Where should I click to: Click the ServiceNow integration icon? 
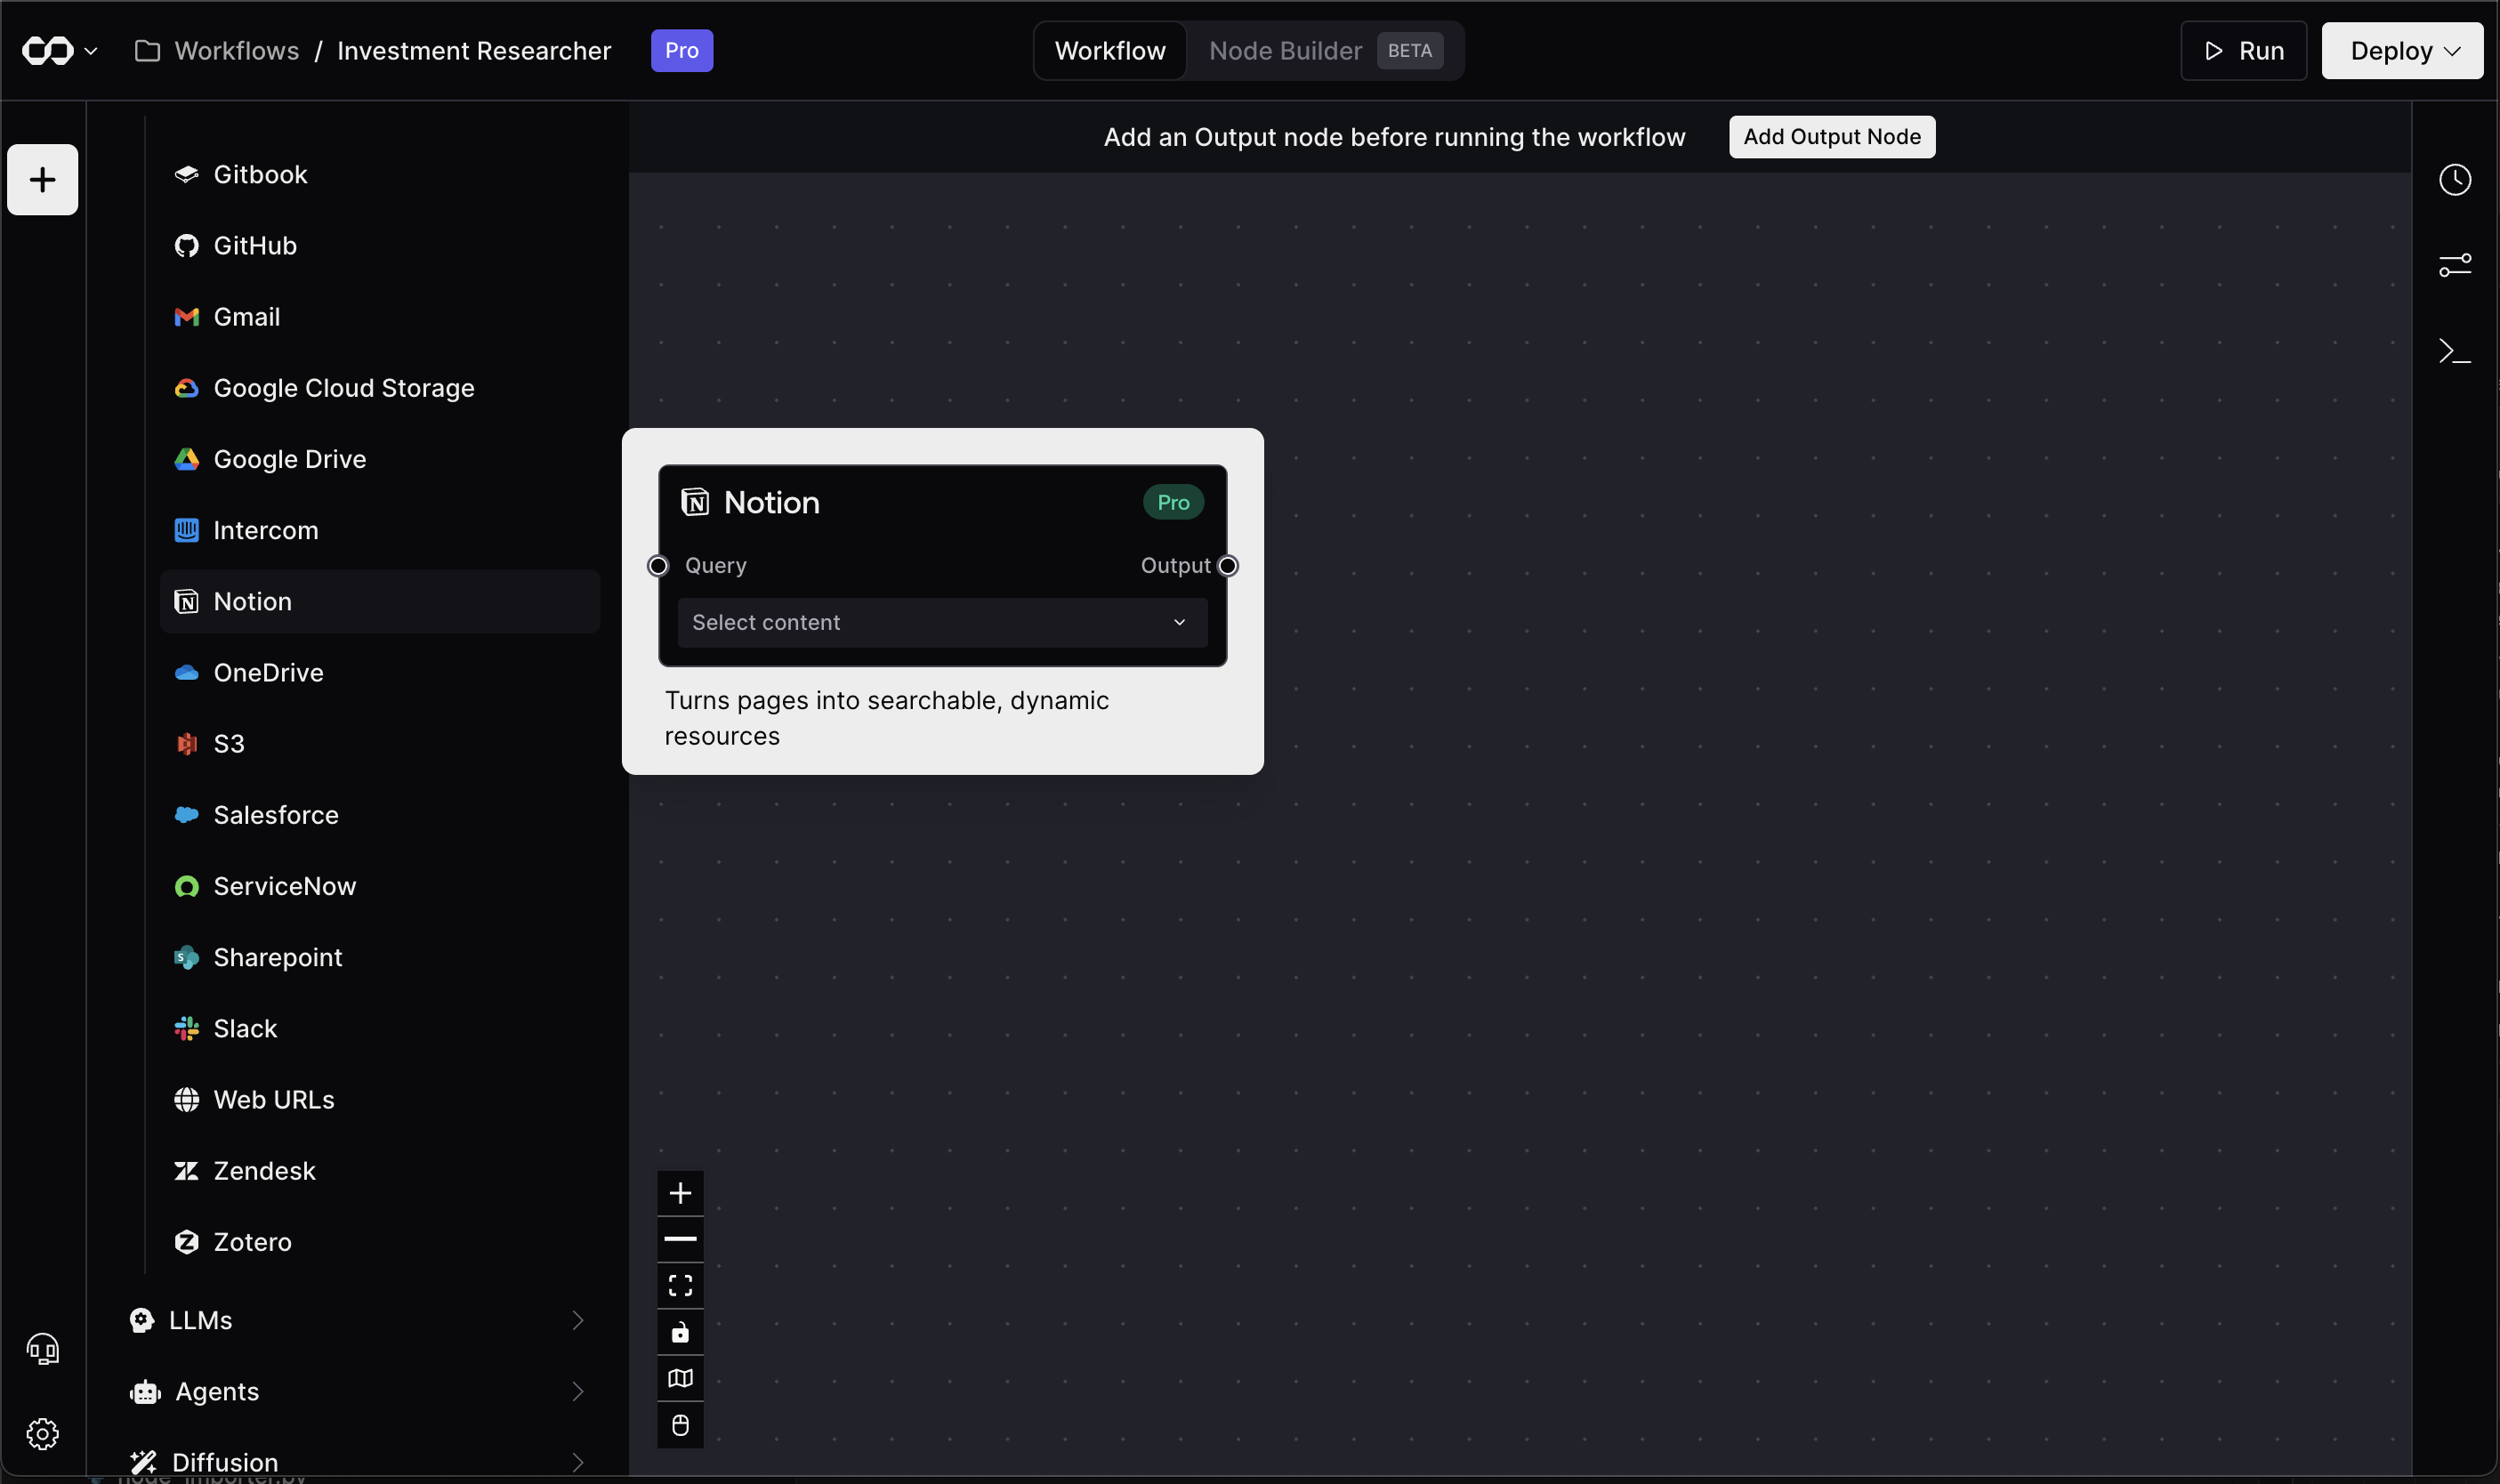tap(186, 887)
